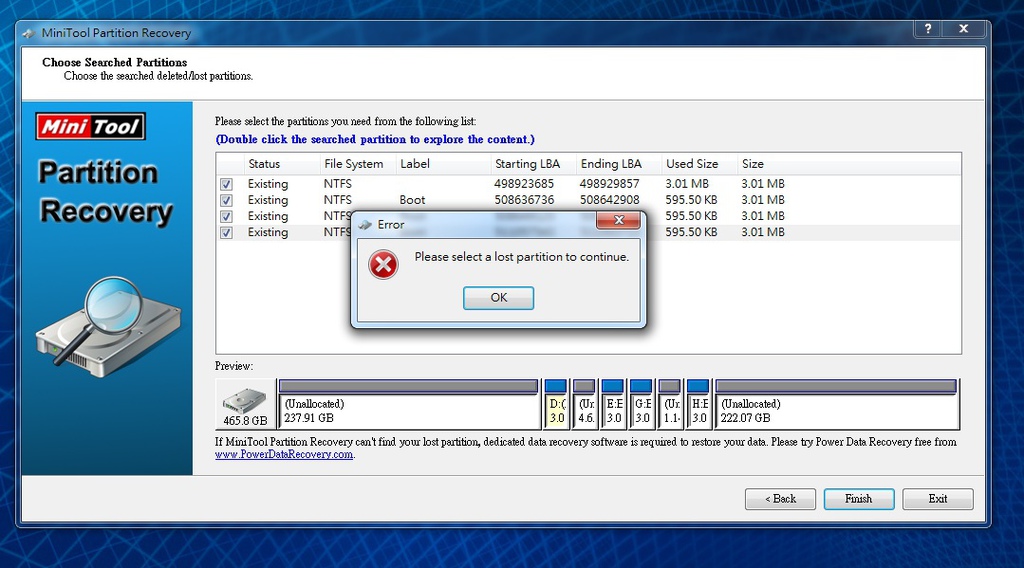1024x568 pixels.
Task: Select the E: partition block in Preview
Action: click(613, 404)
